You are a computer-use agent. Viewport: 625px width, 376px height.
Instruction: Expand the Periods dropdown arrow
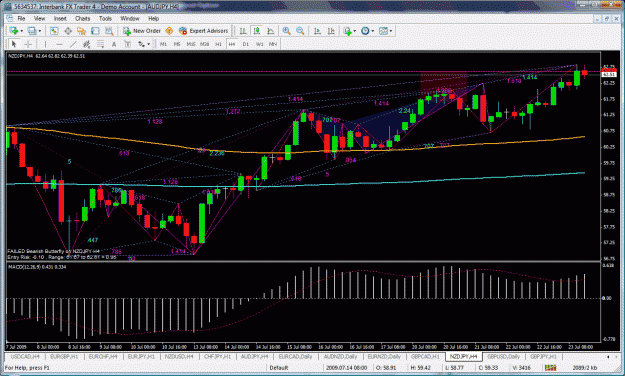pyautogui.click(x=373, y=31)
